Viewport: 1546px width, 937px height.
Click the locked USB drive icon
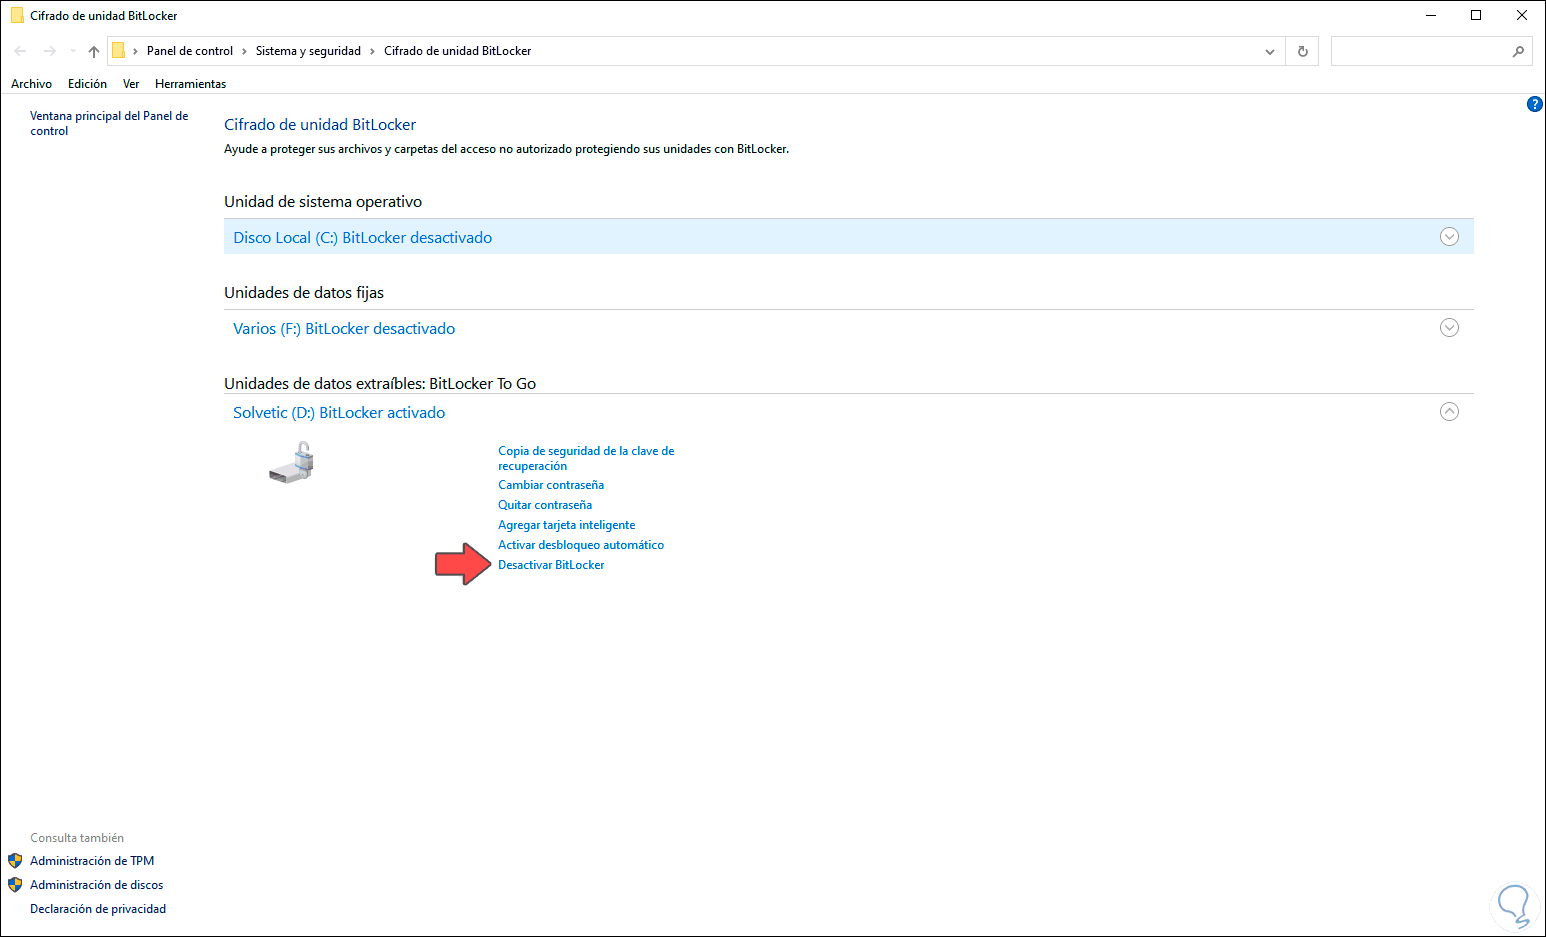292,464
